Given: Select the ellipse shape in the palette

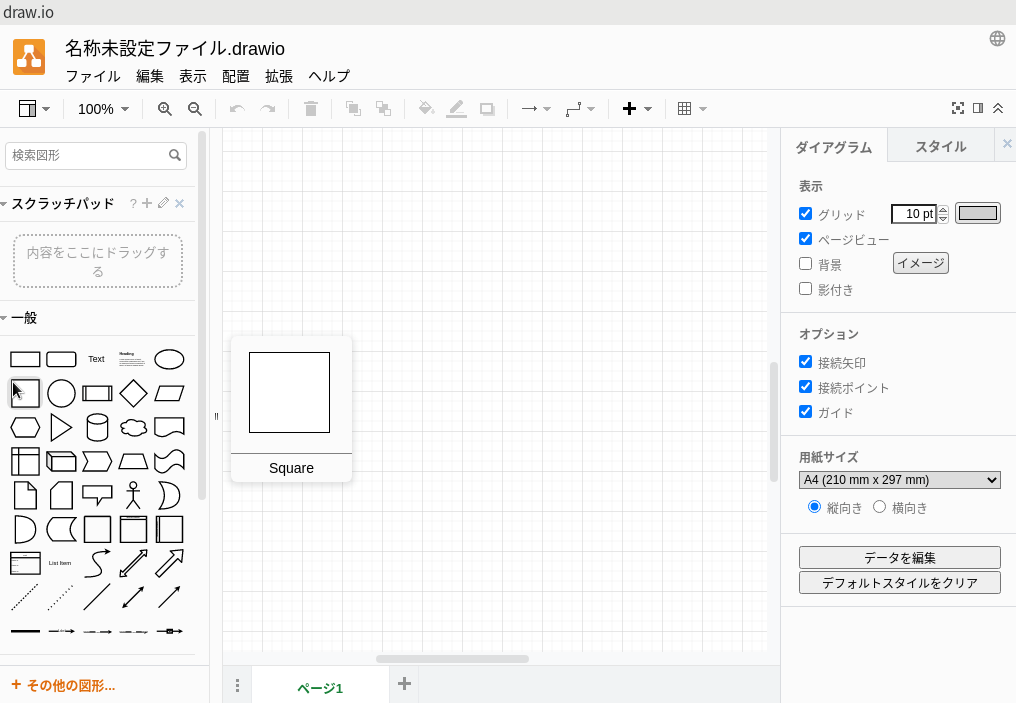Looking at the screenshot, I should (x=169, y=359).
